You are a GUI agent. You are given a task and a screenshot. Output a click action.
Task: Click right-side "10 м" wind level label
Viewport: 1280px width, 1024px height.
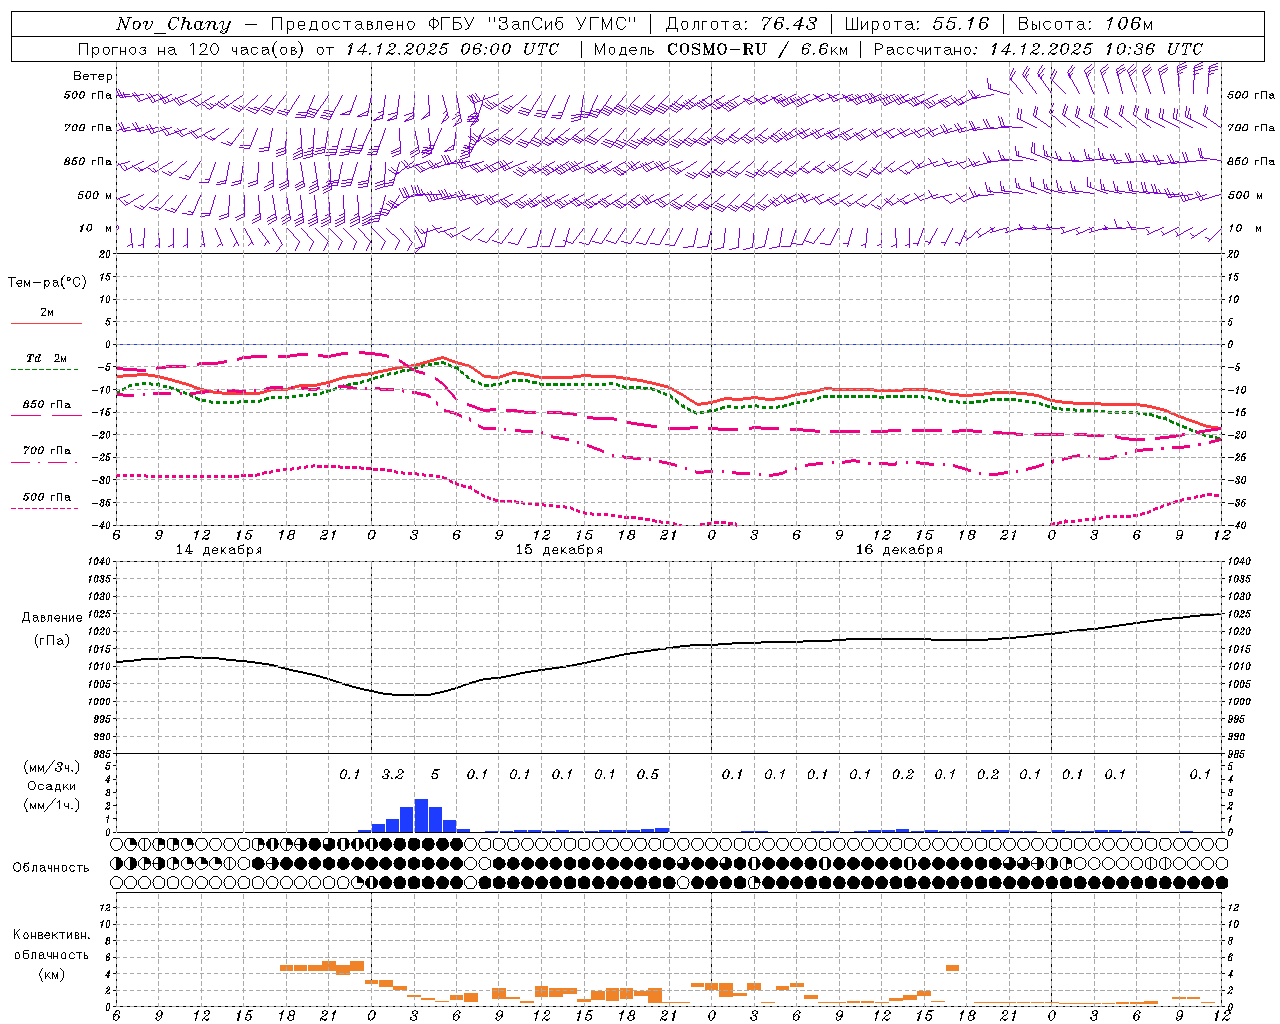coord(1243,228)
